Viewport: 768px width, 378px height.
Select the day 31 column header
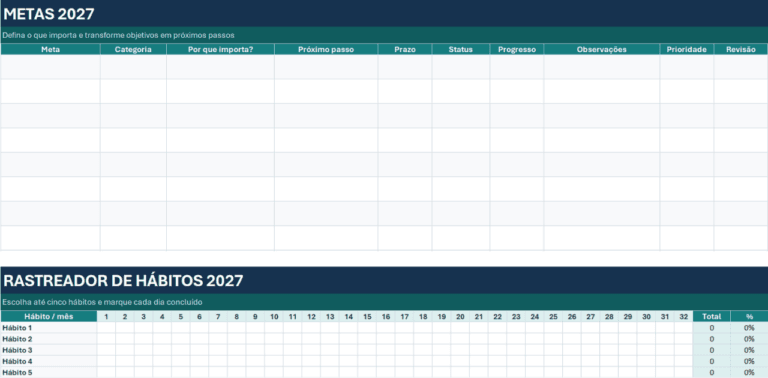click(665, 316)
